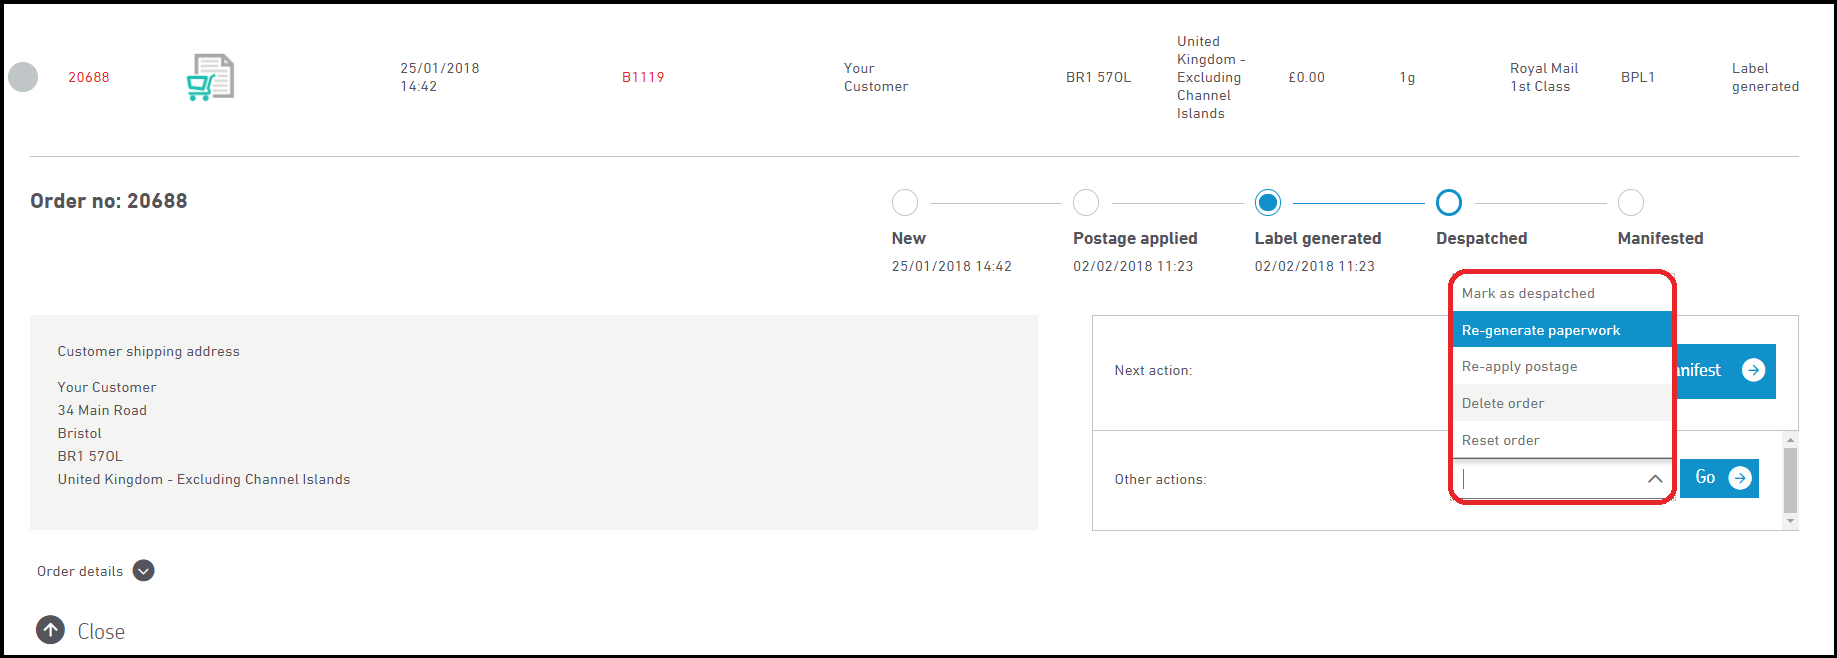Click the Manifested status circle
Image resolution: width=1837 pixels, height=658 pixels.
click(1631, 203)
